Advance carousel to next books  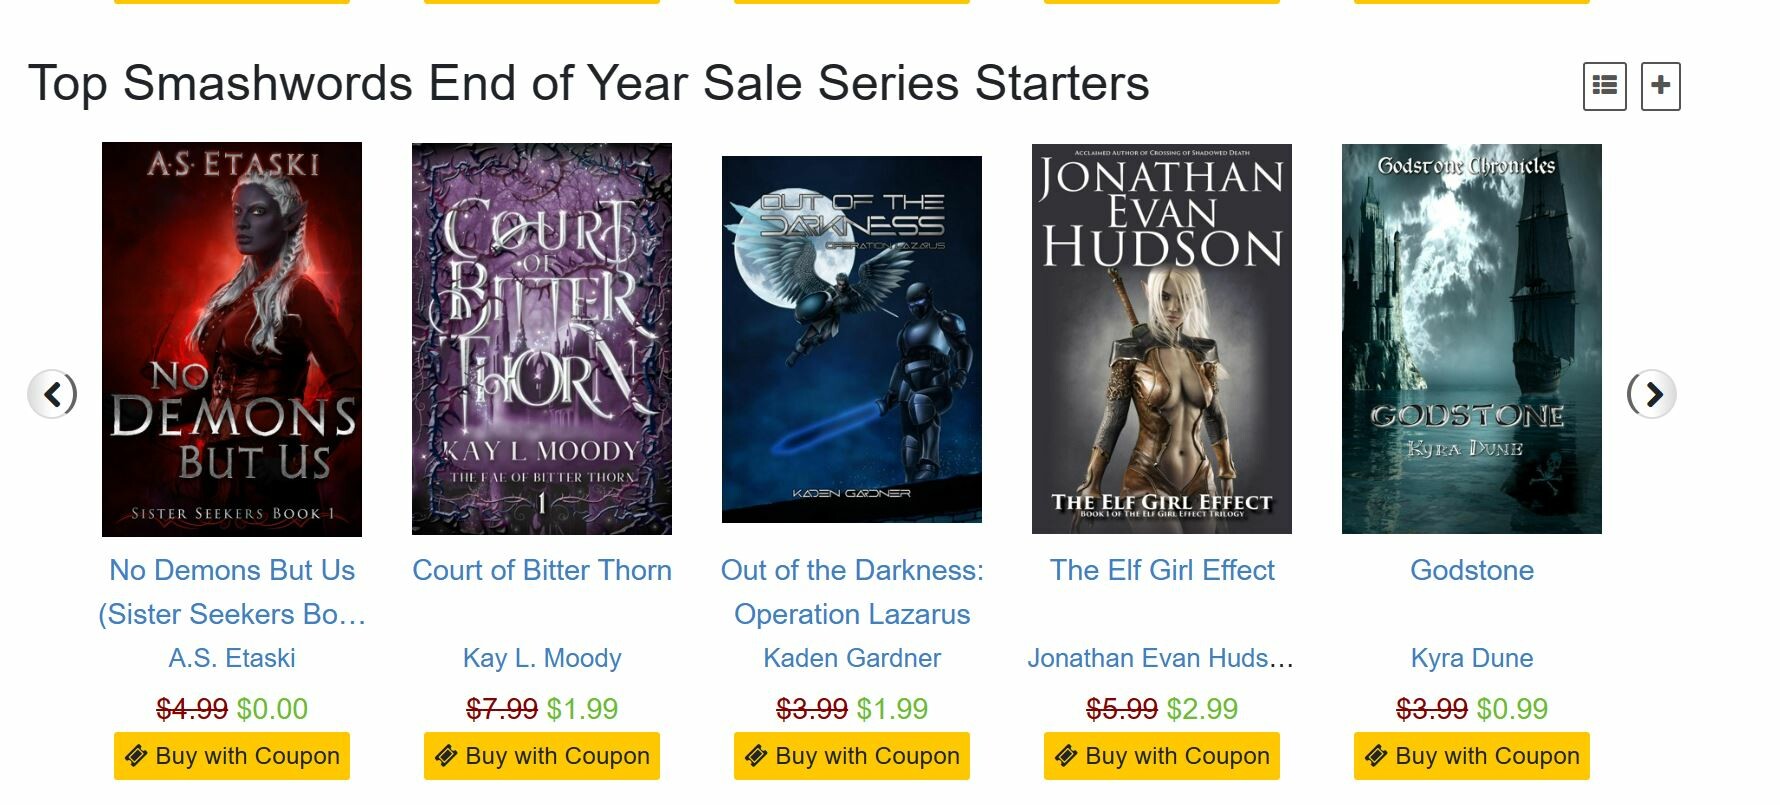pyautogui.click(x=1652, y=394)
